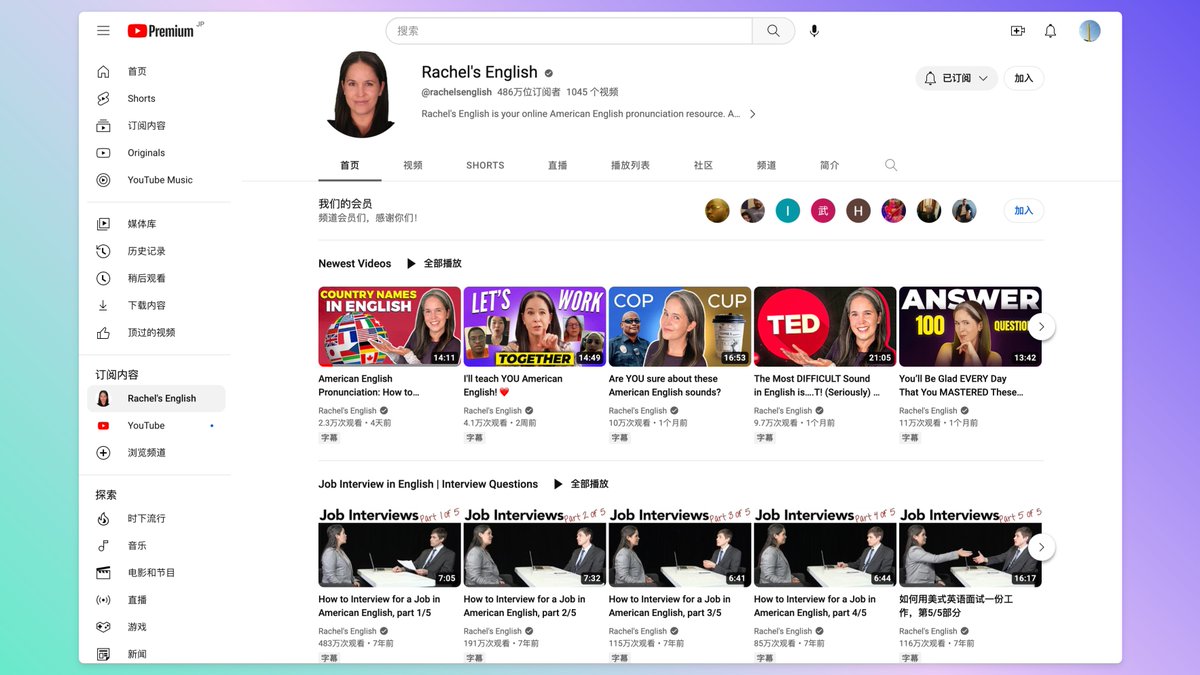Viewport: 1200px width, 675px height.
Task: Click the search input field
Action: coord(569,31)
